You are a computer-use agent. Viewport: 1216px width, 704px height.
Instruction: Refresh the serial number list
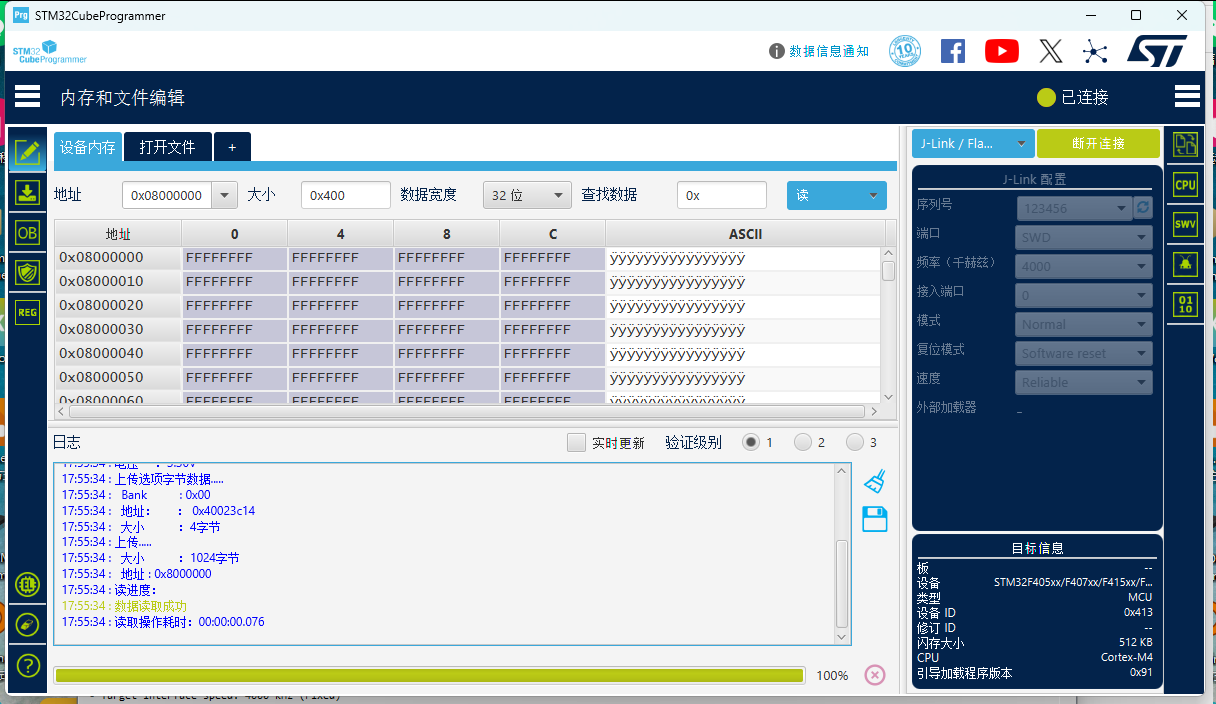point(1143,208)
